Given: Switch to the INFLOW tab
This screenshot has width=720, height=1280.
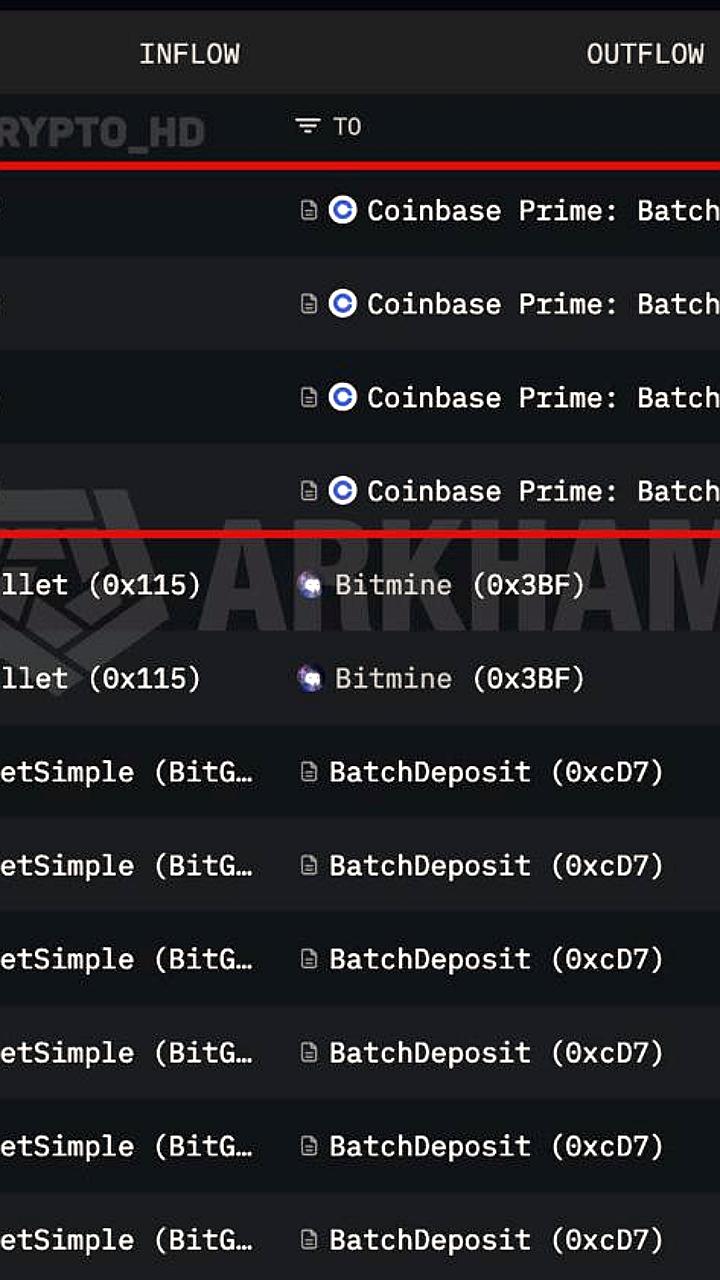Looking at the screenshot, I should [190, 53].
